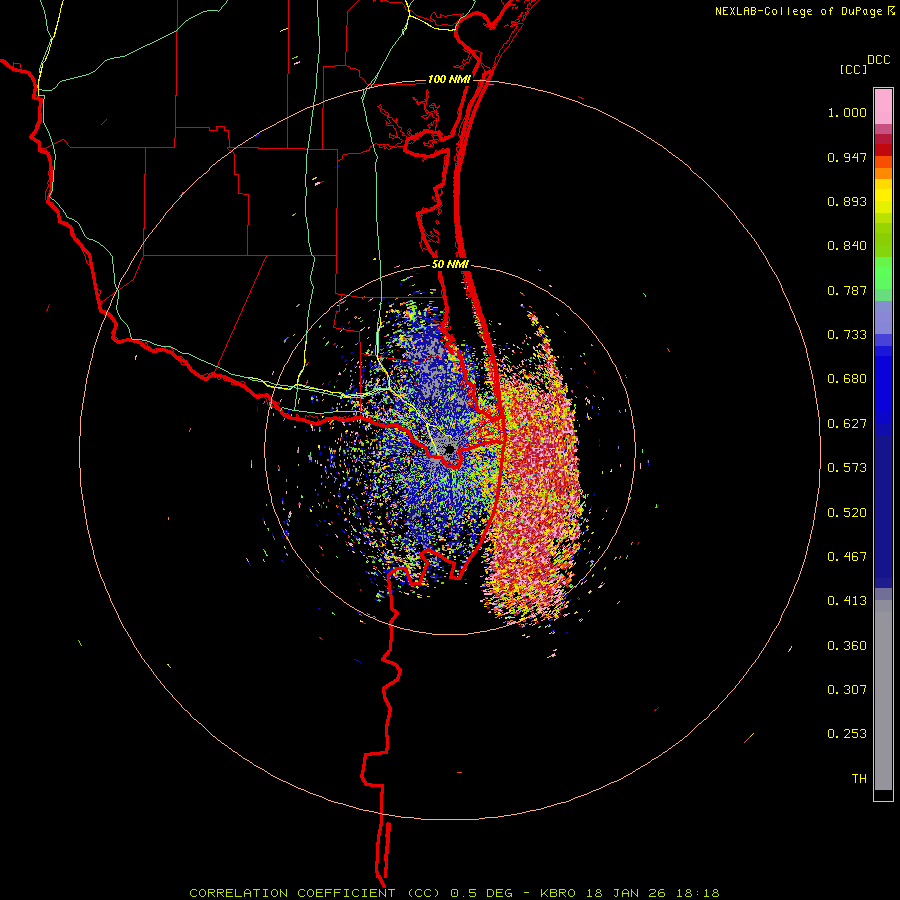Select the 0.787 scale value
This screenshot has width=900, height=900.
(847, 290)
